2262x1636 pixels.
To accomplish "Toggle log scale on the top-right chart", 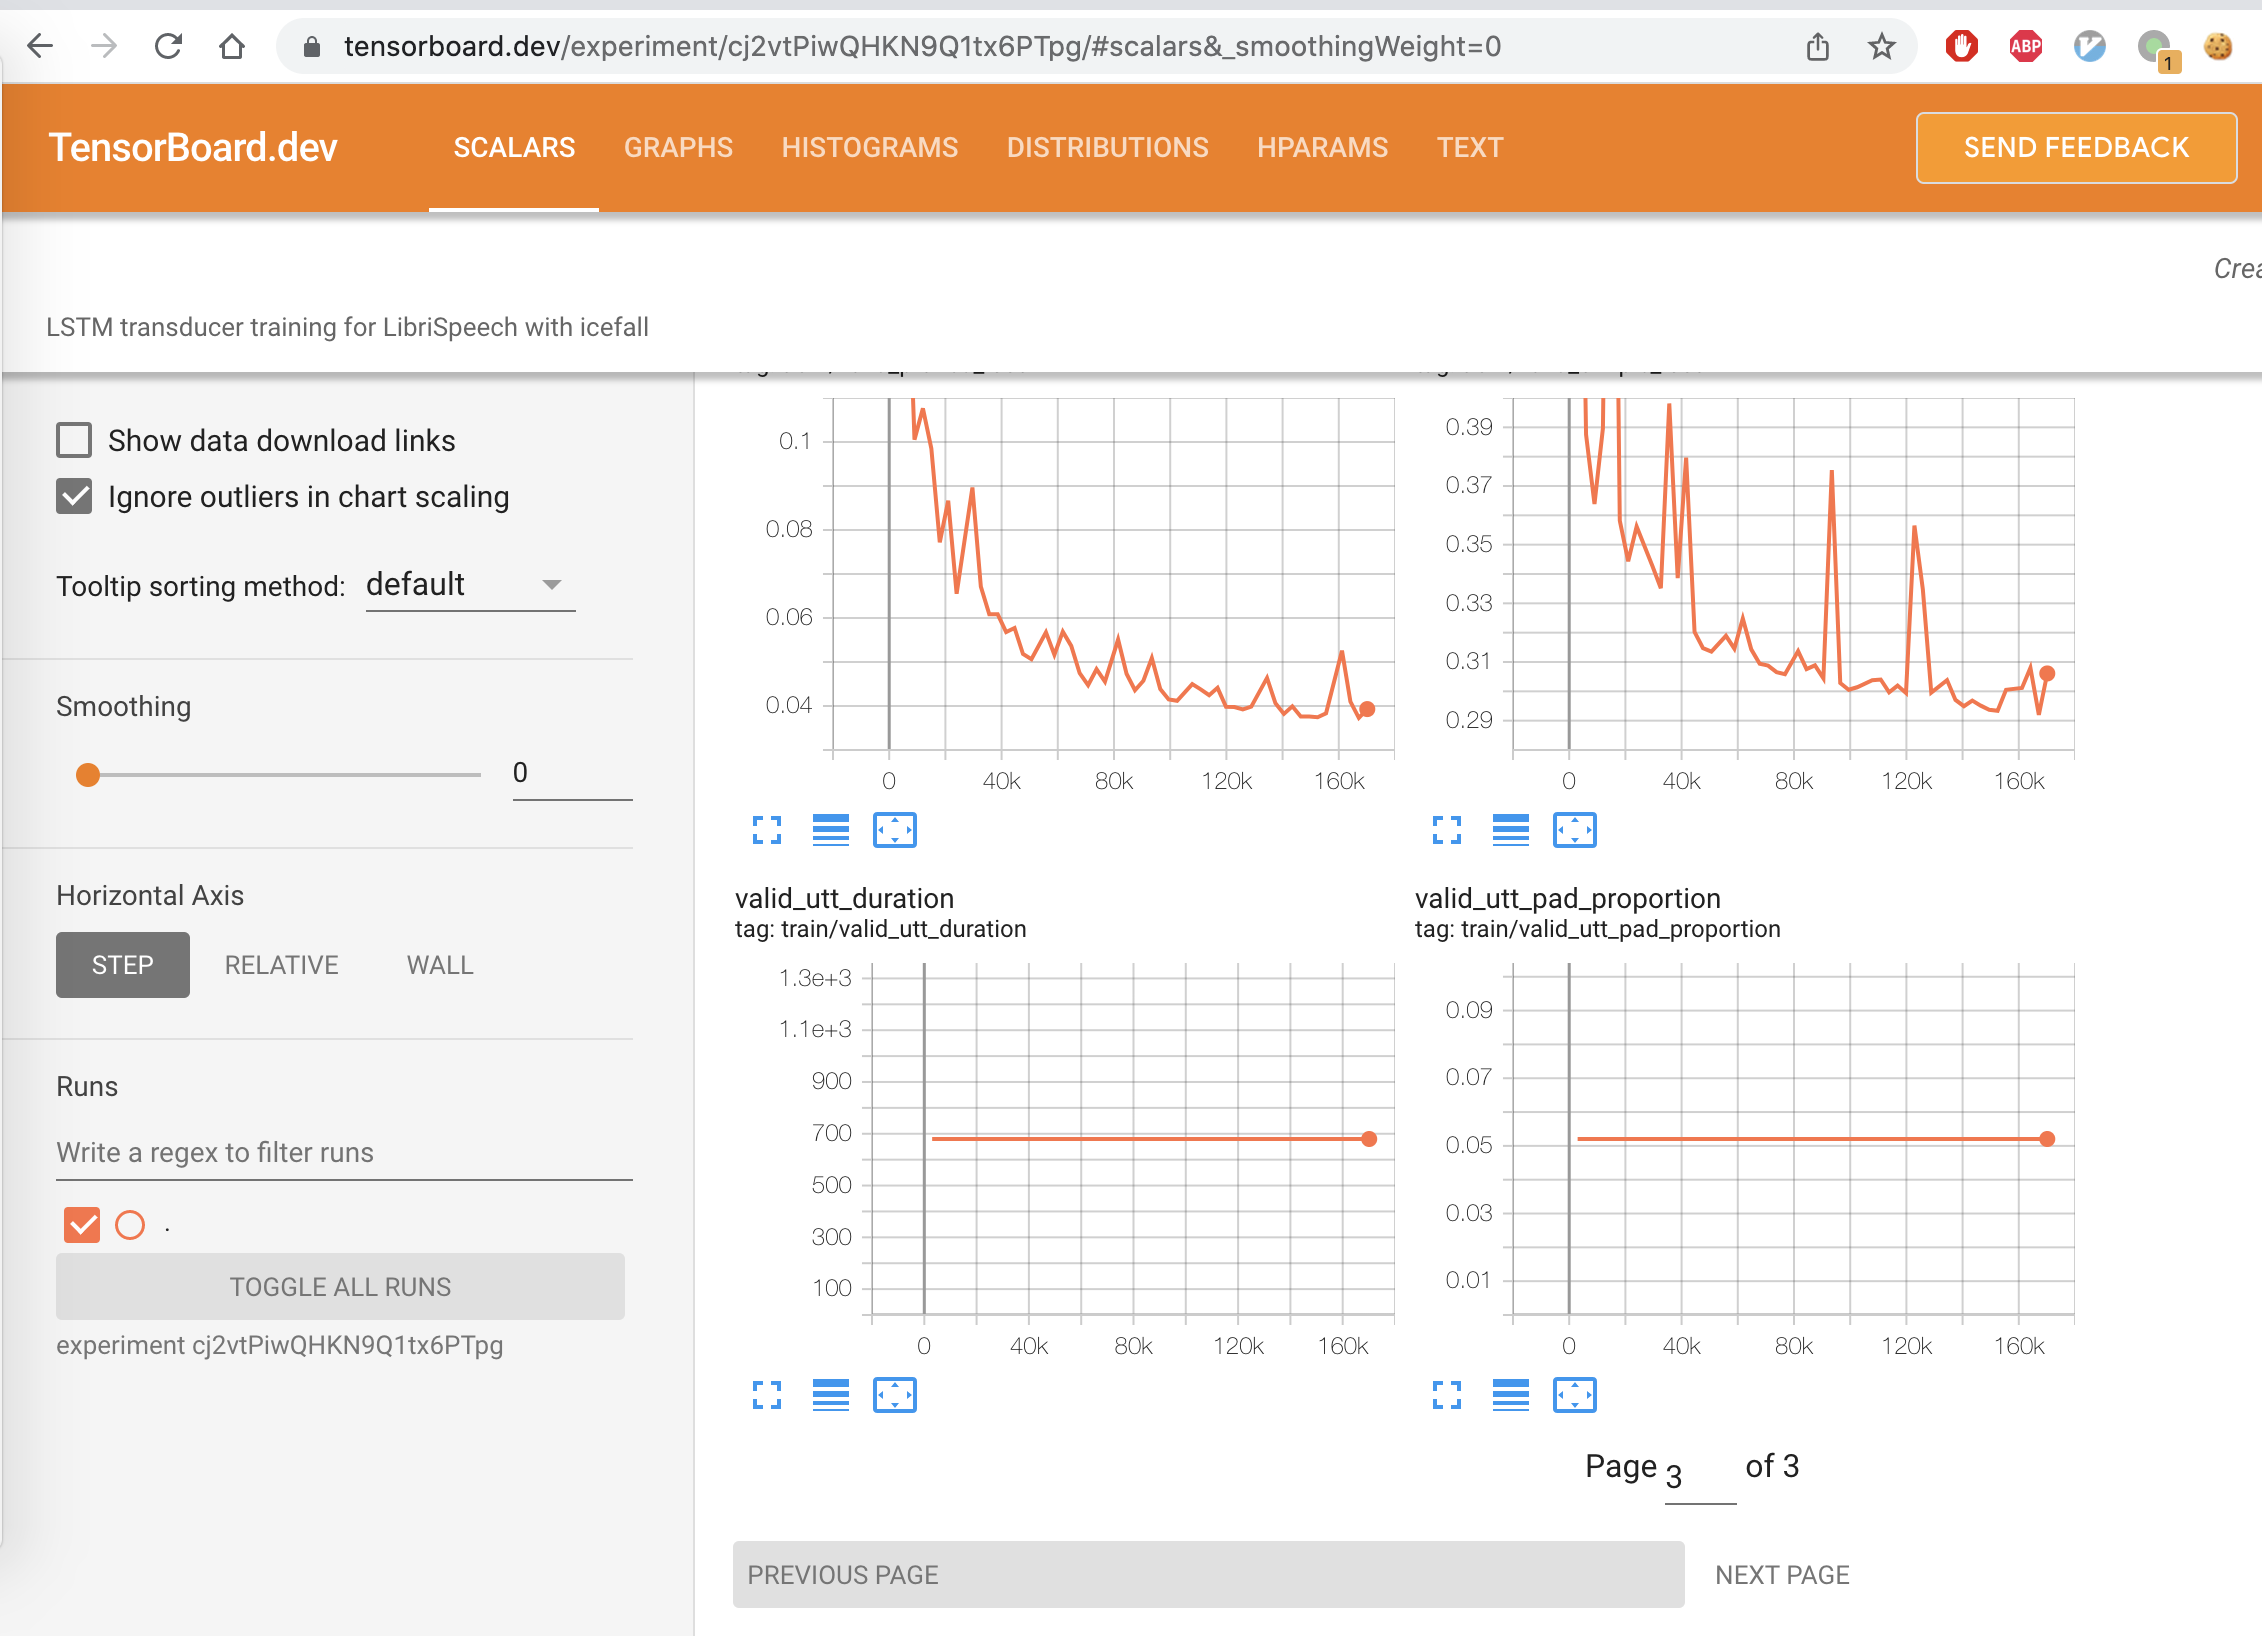I will [1512, 830].
